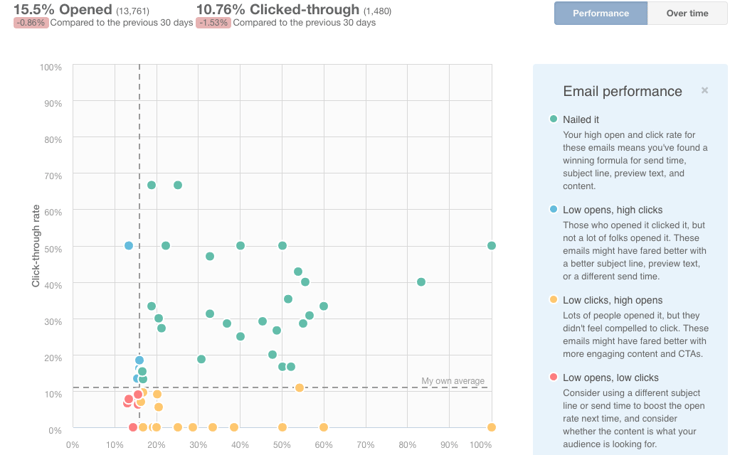Image resolution: width=735 pixels, height=455 pixels.
Task: Click the My own average line label
Action: click(x=453, y=381)
